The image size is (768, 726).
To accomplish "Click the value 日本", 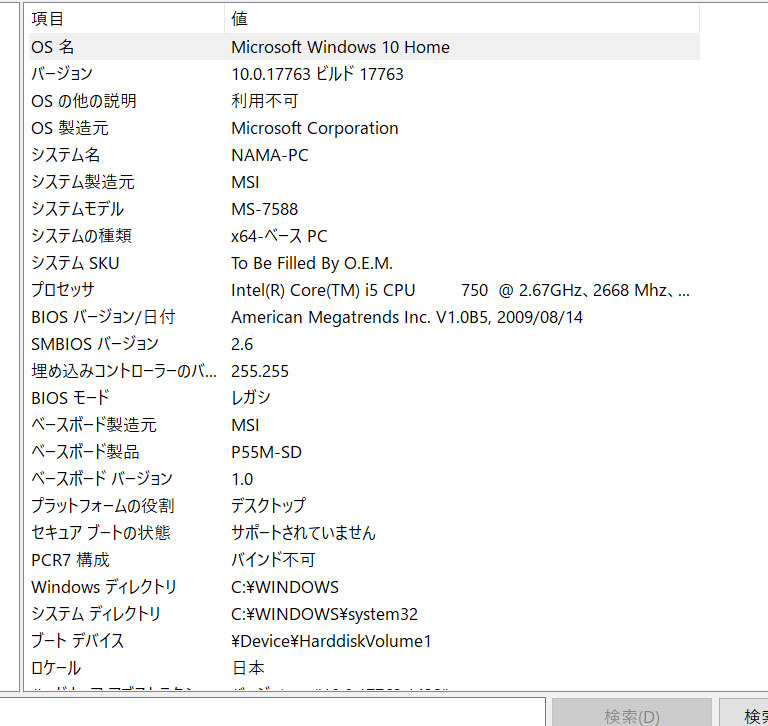I will (248, 668).
